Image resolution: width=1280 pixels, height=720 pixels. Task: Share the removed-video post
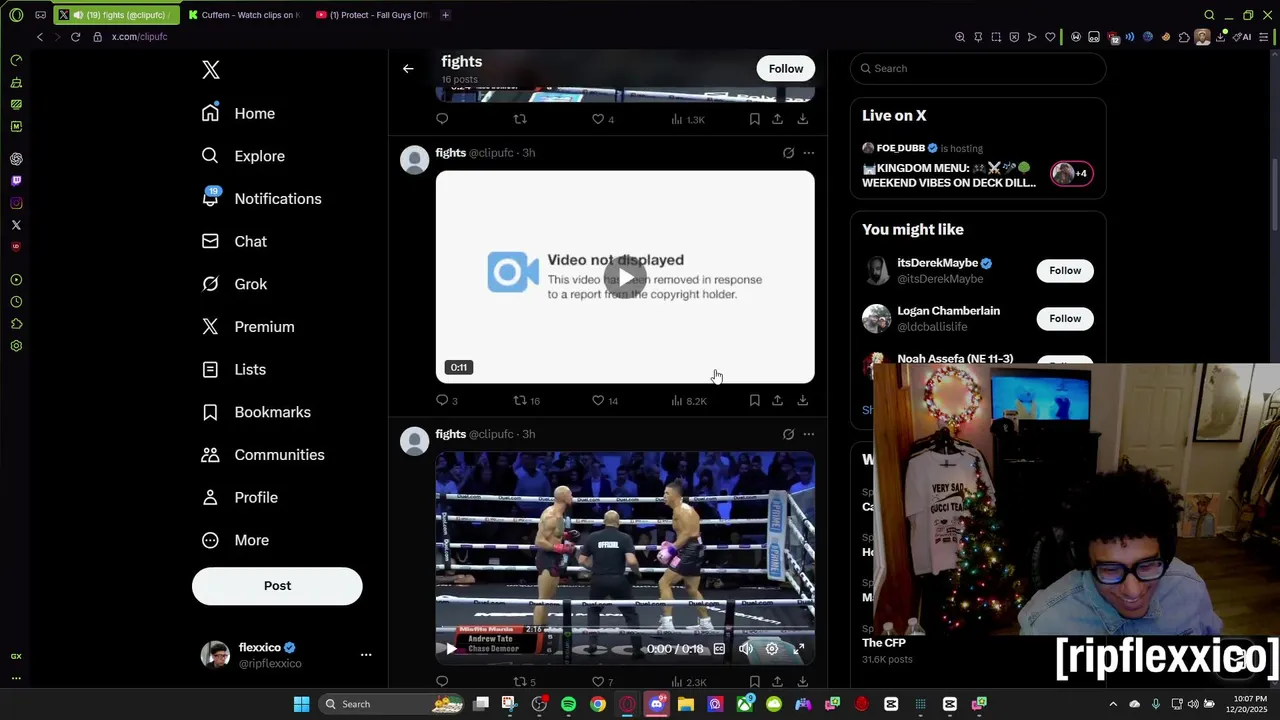(777, 400)
